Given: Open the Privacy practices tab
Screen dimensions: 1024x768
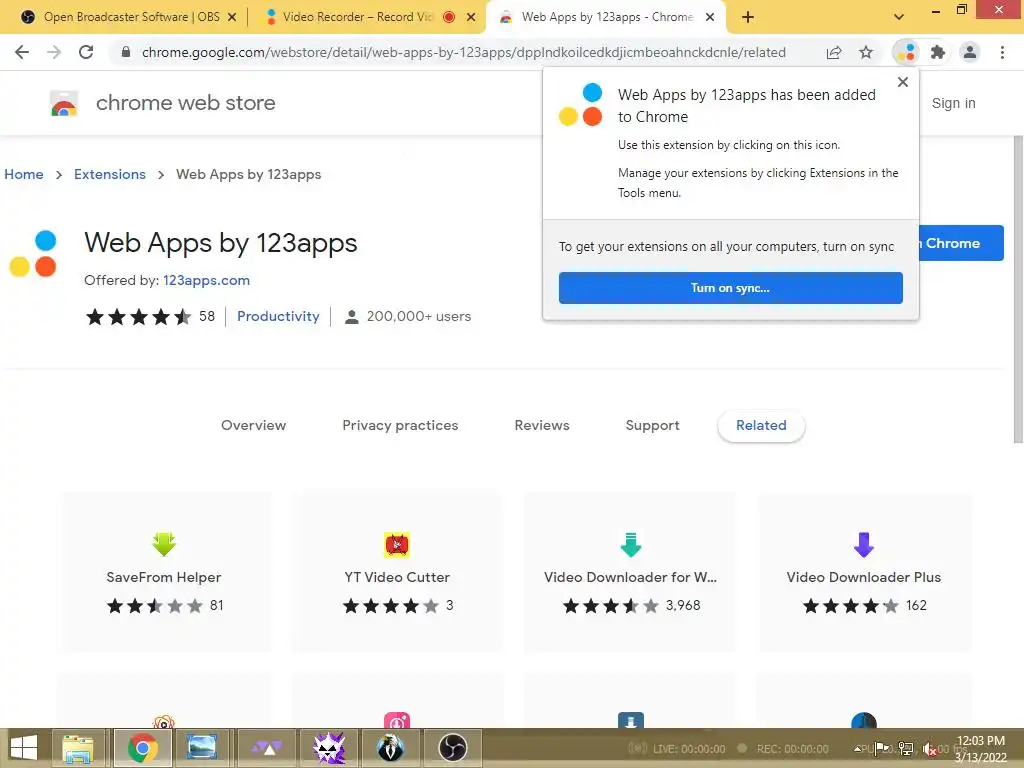Looking at the screenshot, I should coord(400,425).
